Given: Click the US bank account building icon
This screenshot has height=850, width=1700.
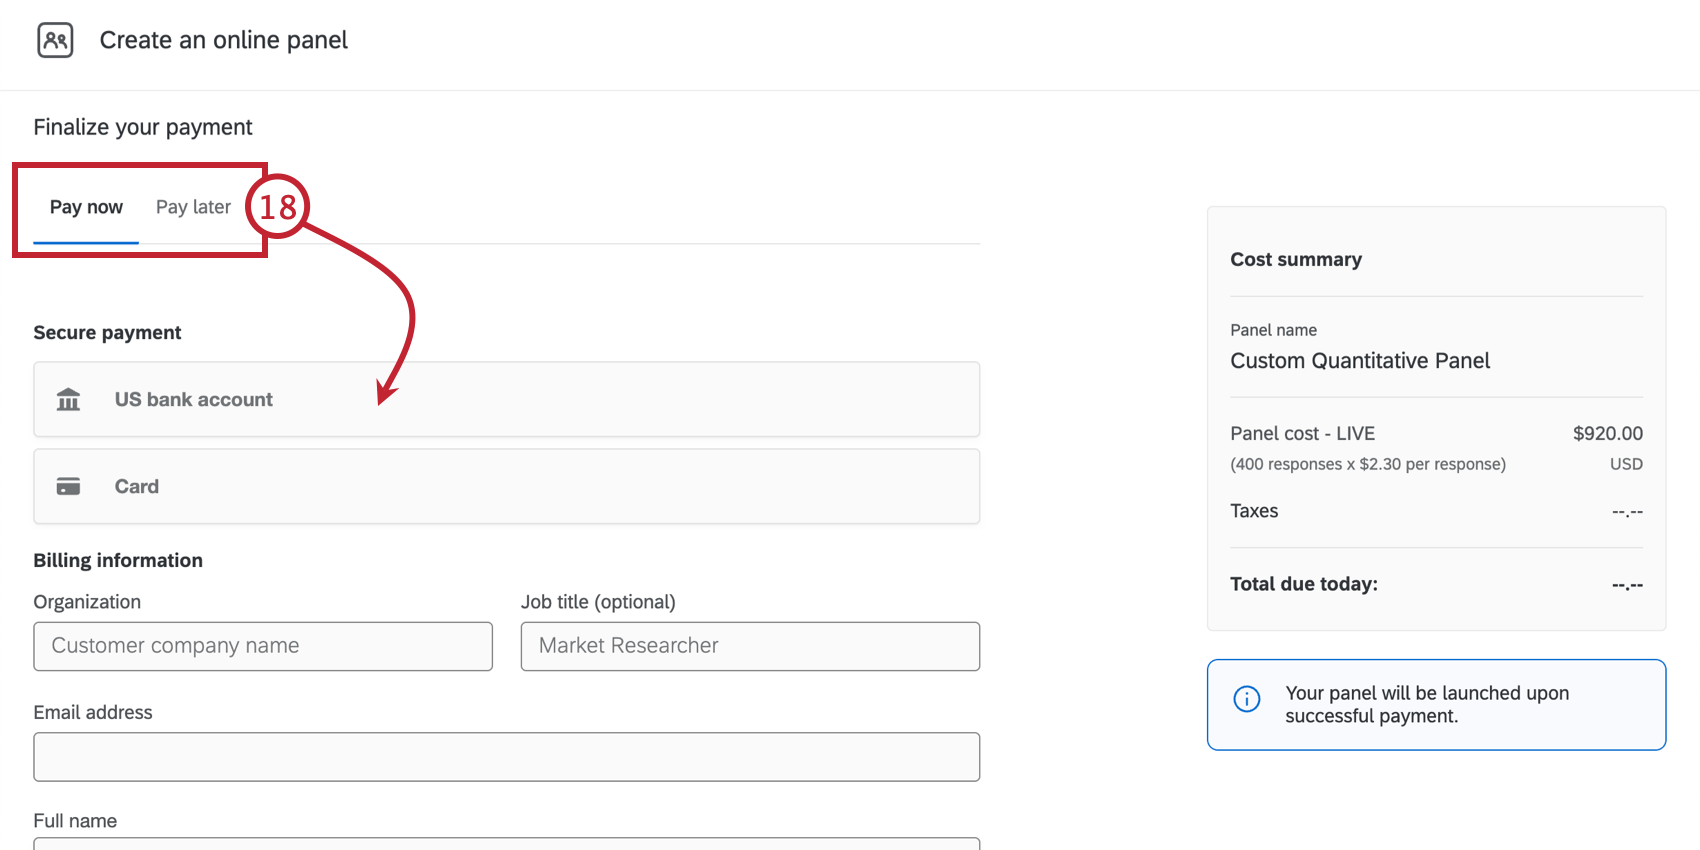Looking at the screenshot, I should point(68,400).
